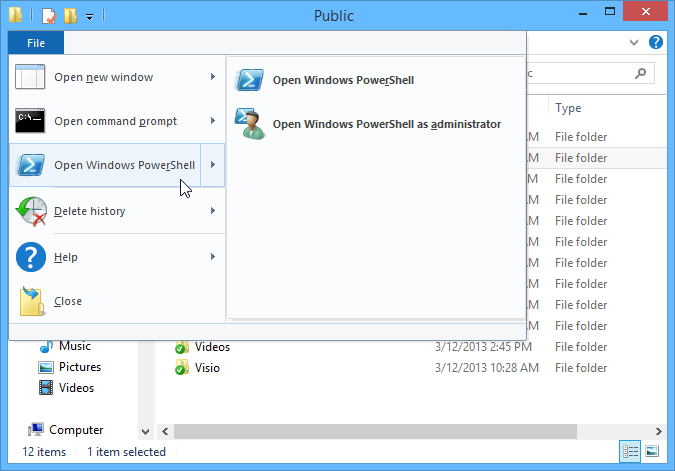
Task: Switch to Details view in status bar
Action: tap(629, 452)
